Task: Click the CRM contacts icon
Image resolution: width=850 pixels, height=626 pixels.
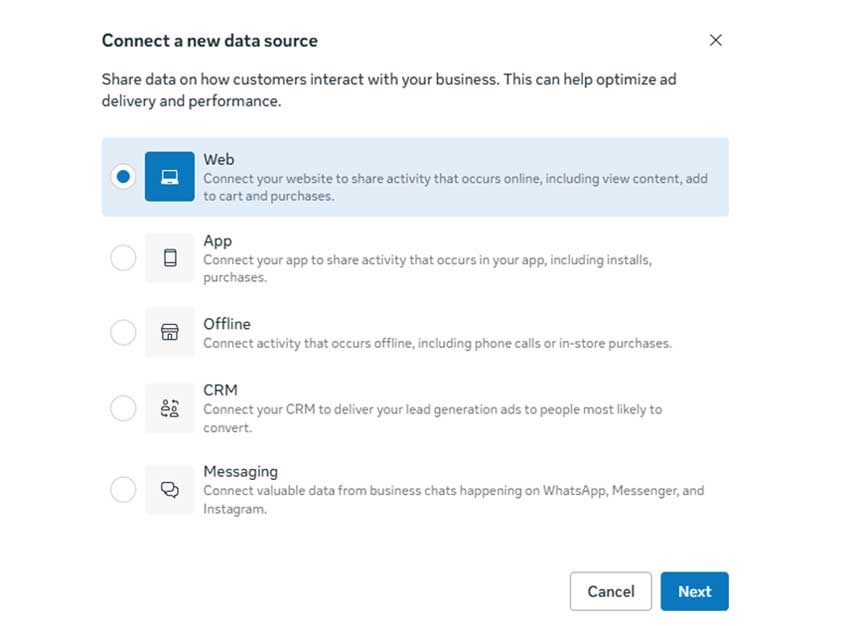Action: (x=169, y=408)
